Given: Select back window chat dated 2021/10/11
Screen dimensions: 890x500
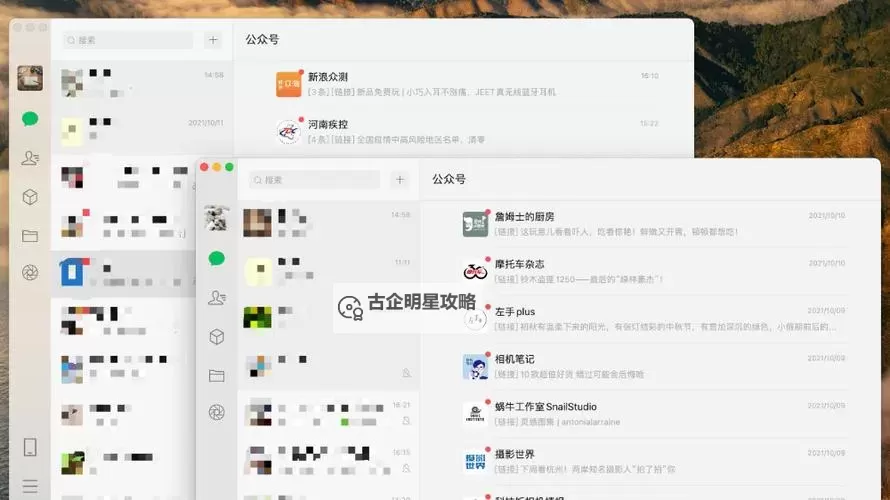Looking at the screenshot, I should 142,131.
